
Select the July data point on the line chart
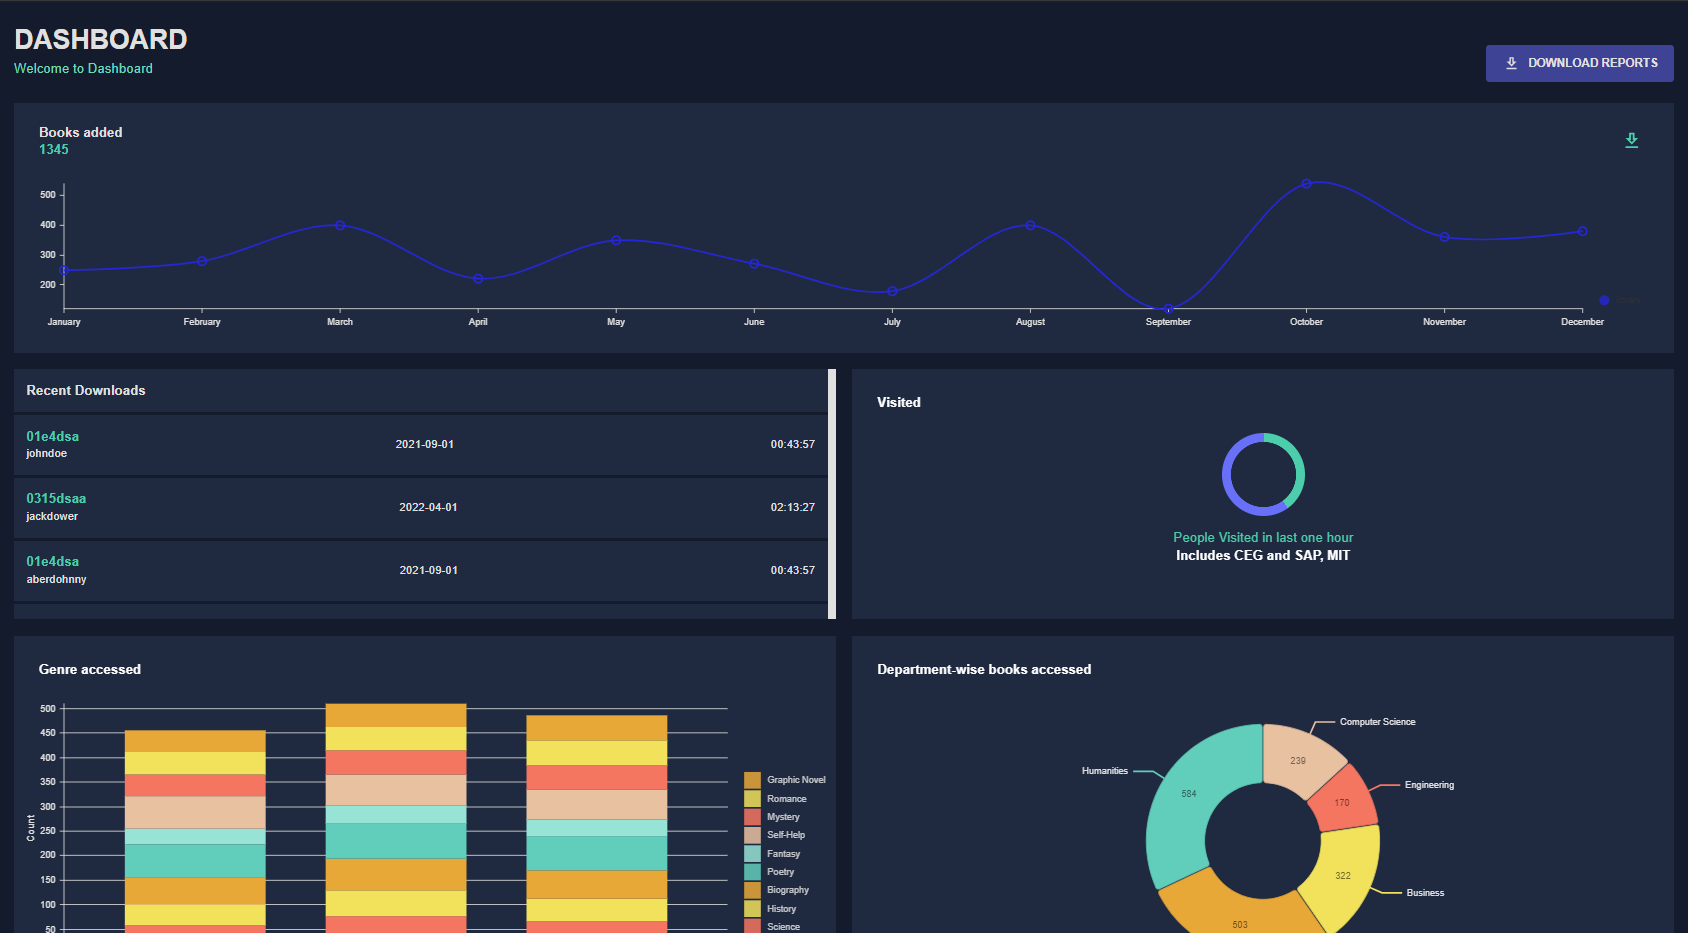pyautogui.click(x=892, y=291)
